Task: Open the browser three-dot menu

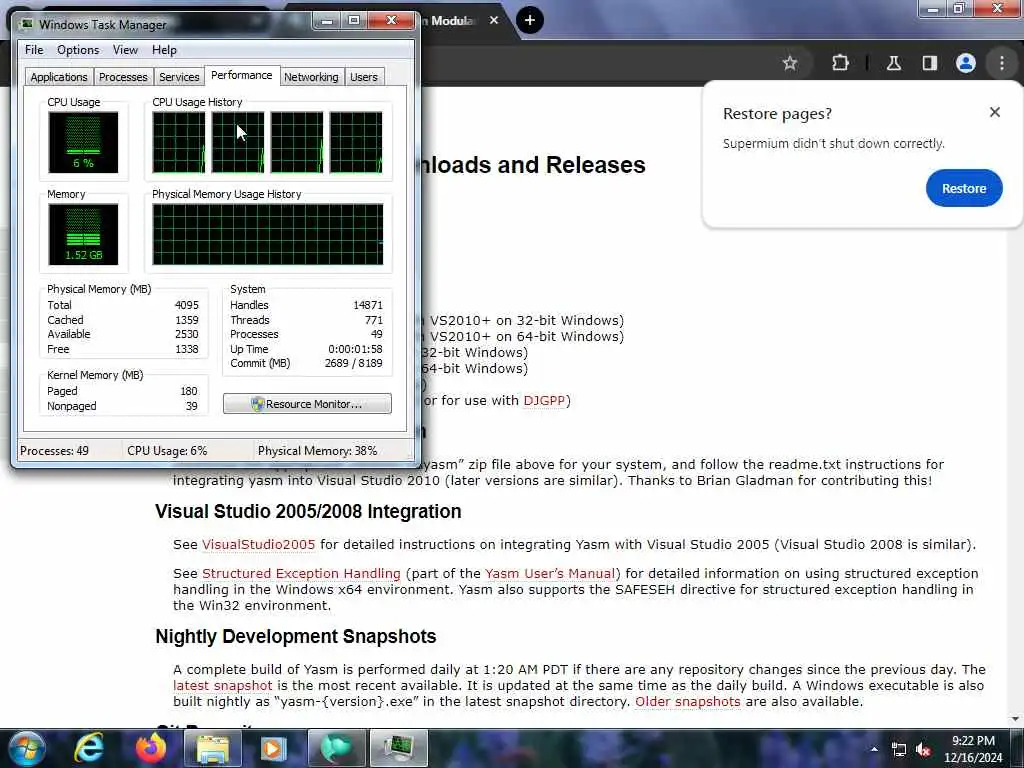Action: click(1002, 63)
